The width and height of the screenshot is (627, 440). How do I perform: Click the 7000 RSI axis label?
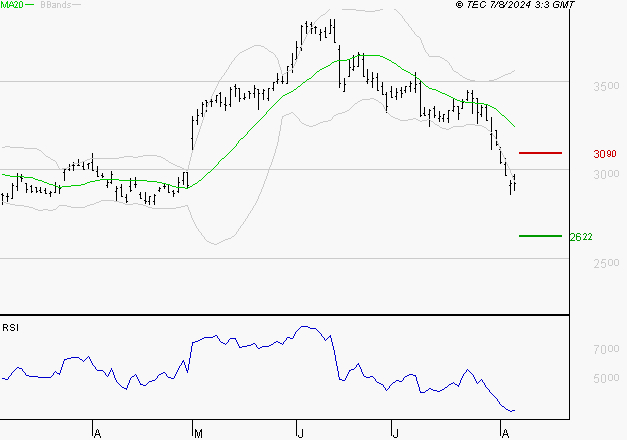[x=606, y=349]
